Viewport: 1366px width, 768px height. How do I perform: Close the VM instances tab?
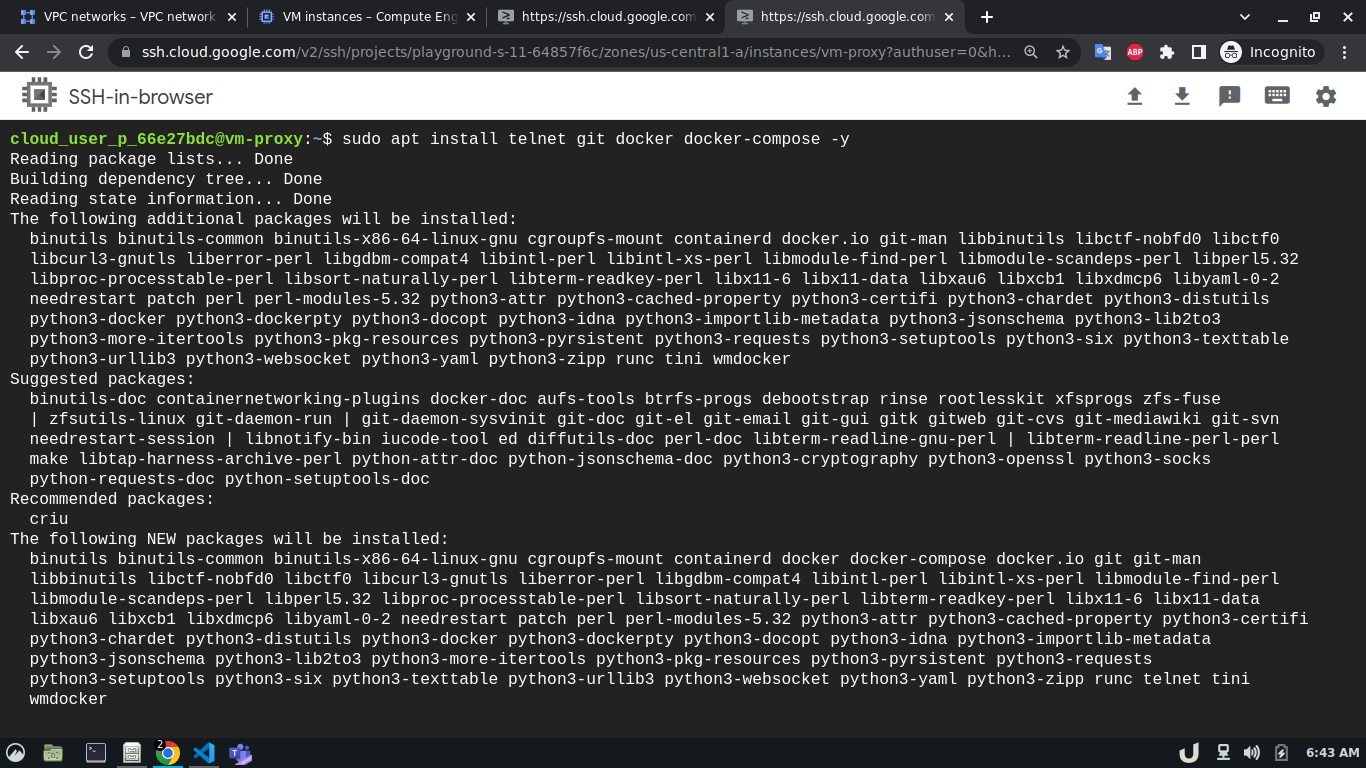pos(469,17)
